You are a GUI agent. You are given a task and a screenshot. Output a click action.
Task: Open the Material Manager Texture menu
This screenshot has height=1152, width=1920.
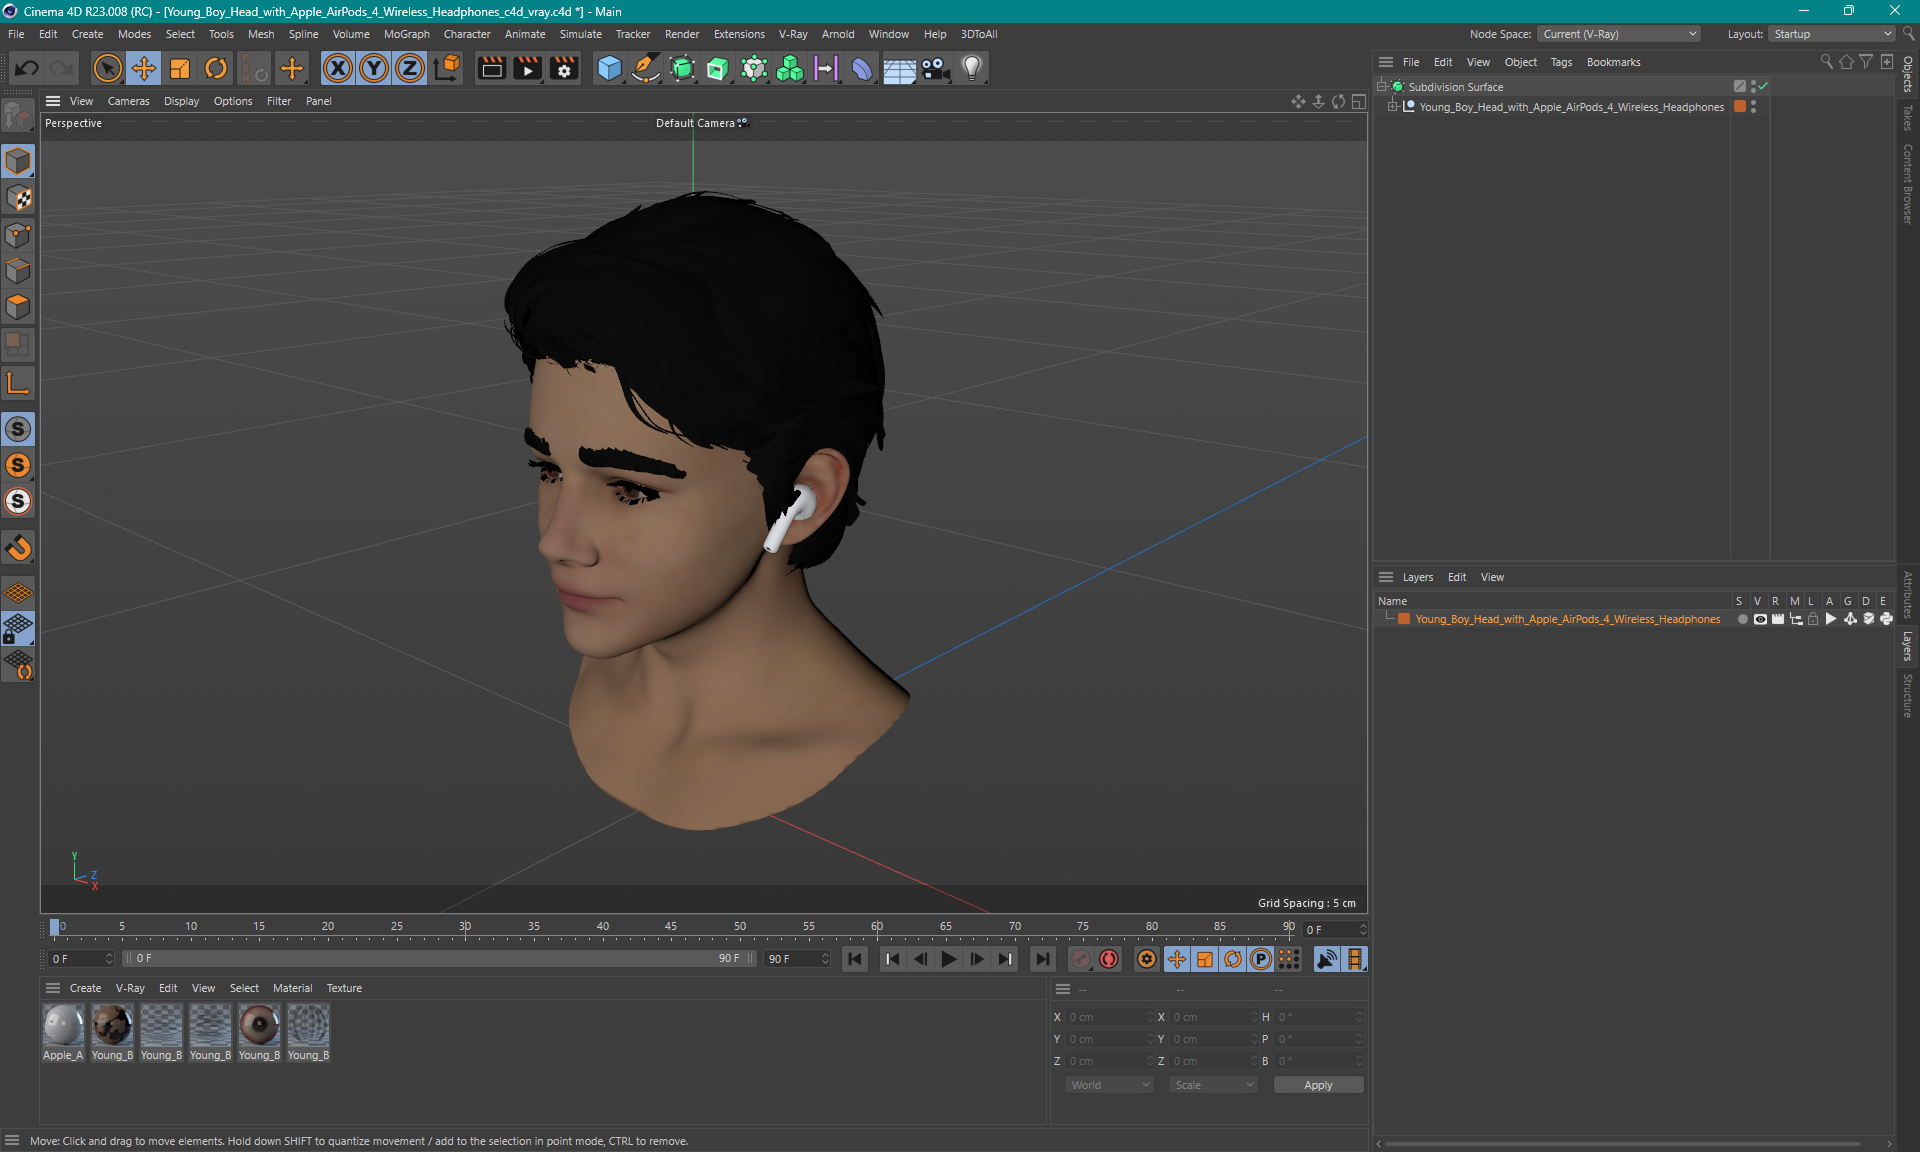coord(344,988)
